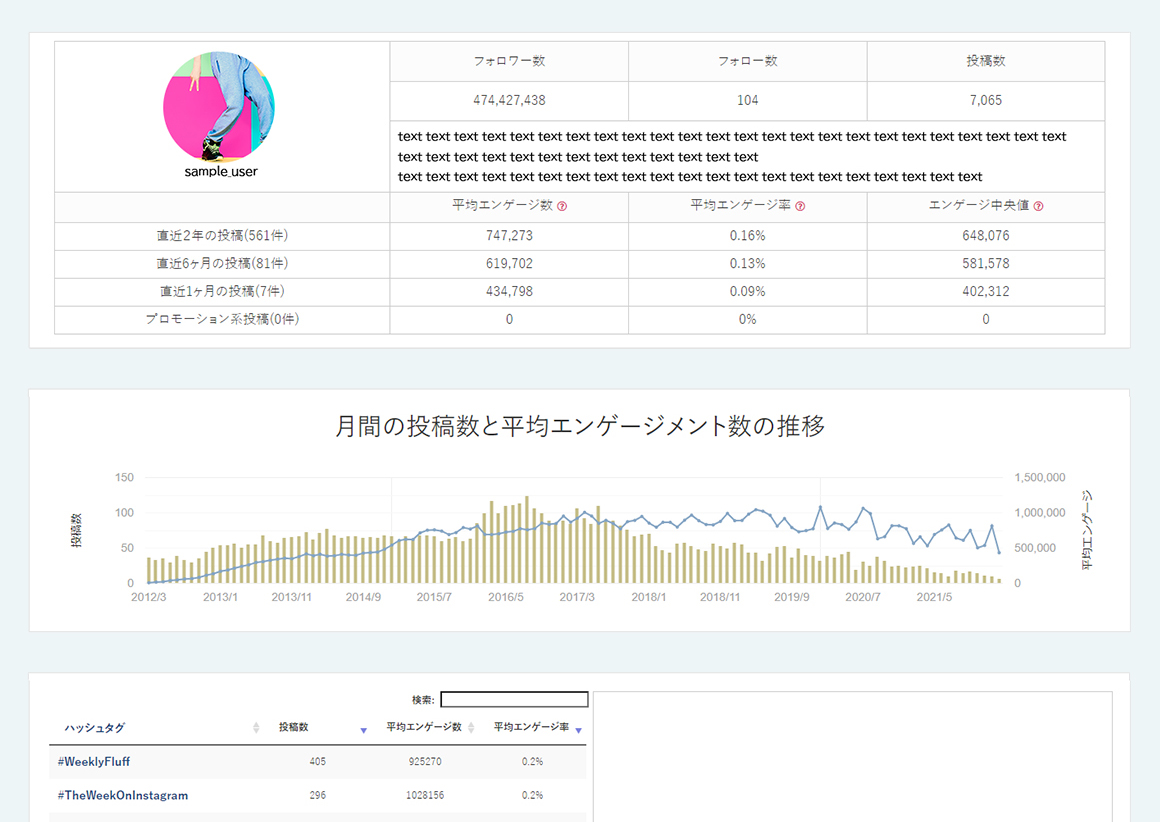Viewport: 1160px width, 822px height.
Task: Click y-axis label 1,500,000
Action: [1040, 478]
